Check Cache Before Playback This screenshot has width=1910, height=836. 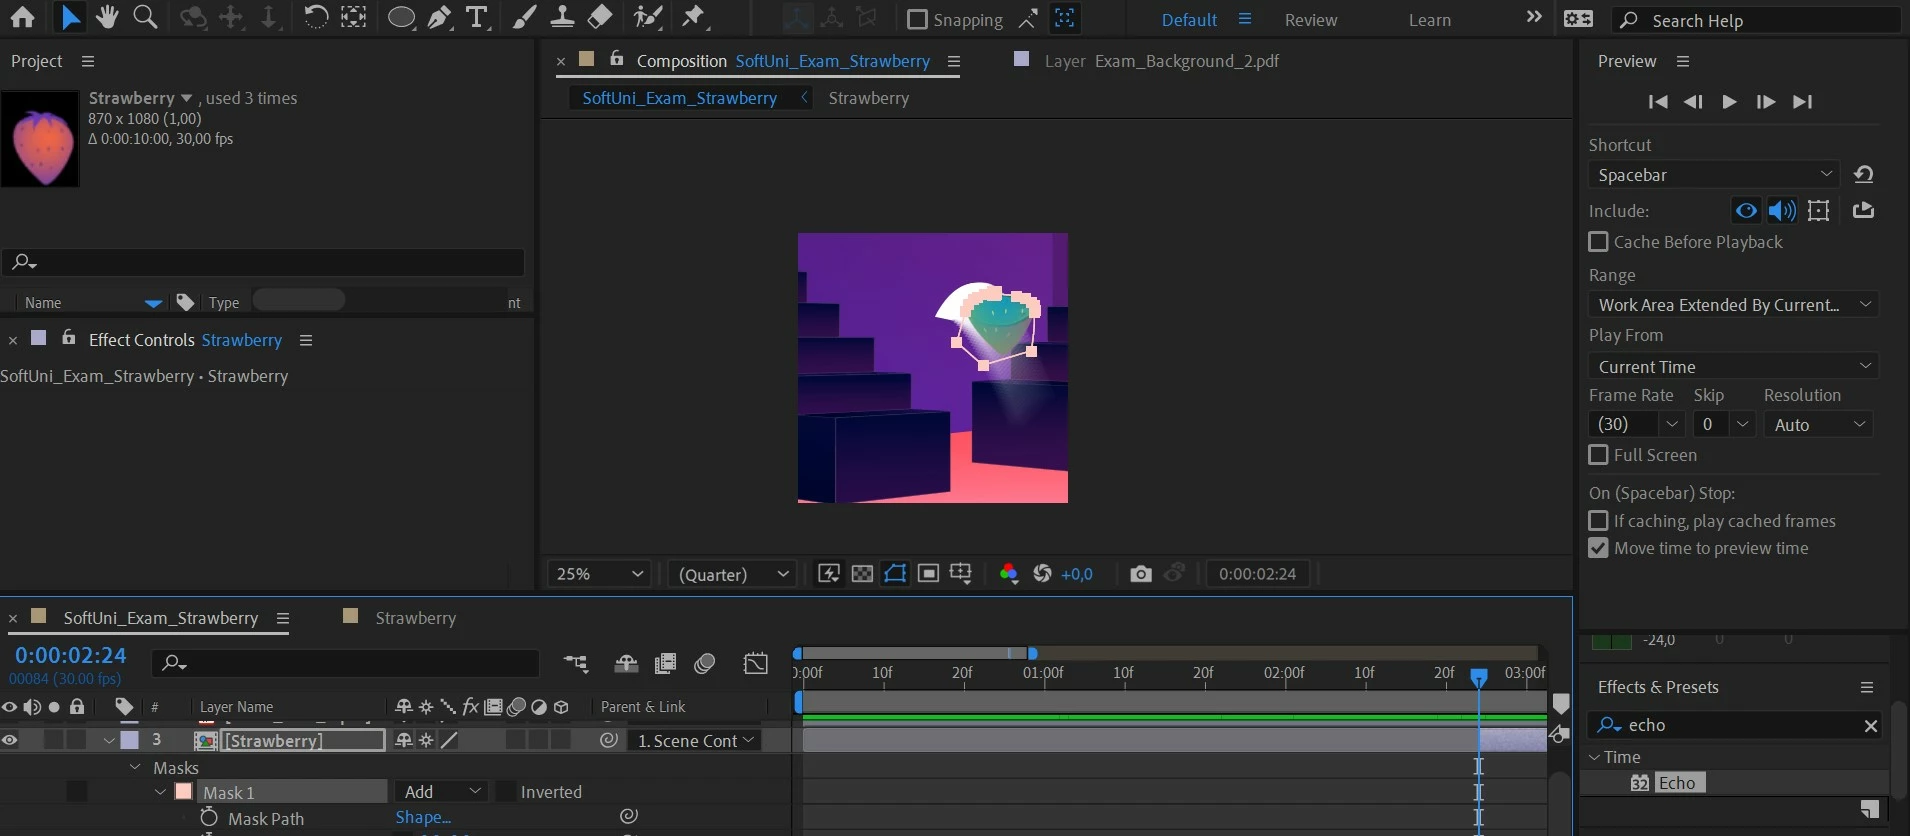[x=1599, y=242]
